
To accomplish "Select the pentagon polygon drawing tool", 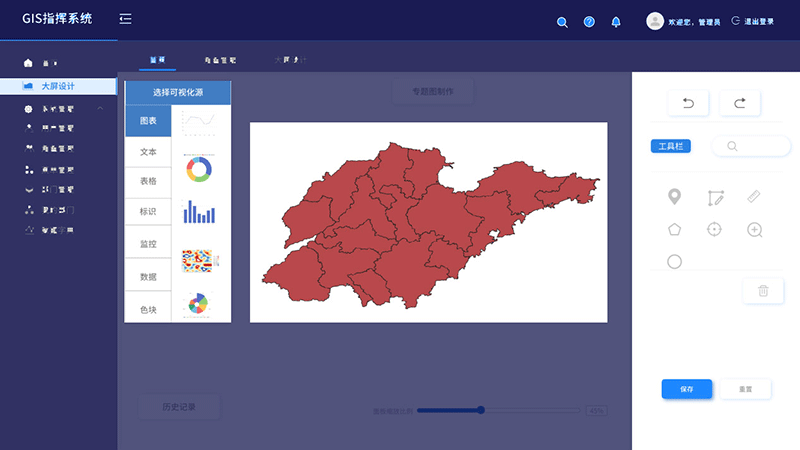I will click(675, 229).
